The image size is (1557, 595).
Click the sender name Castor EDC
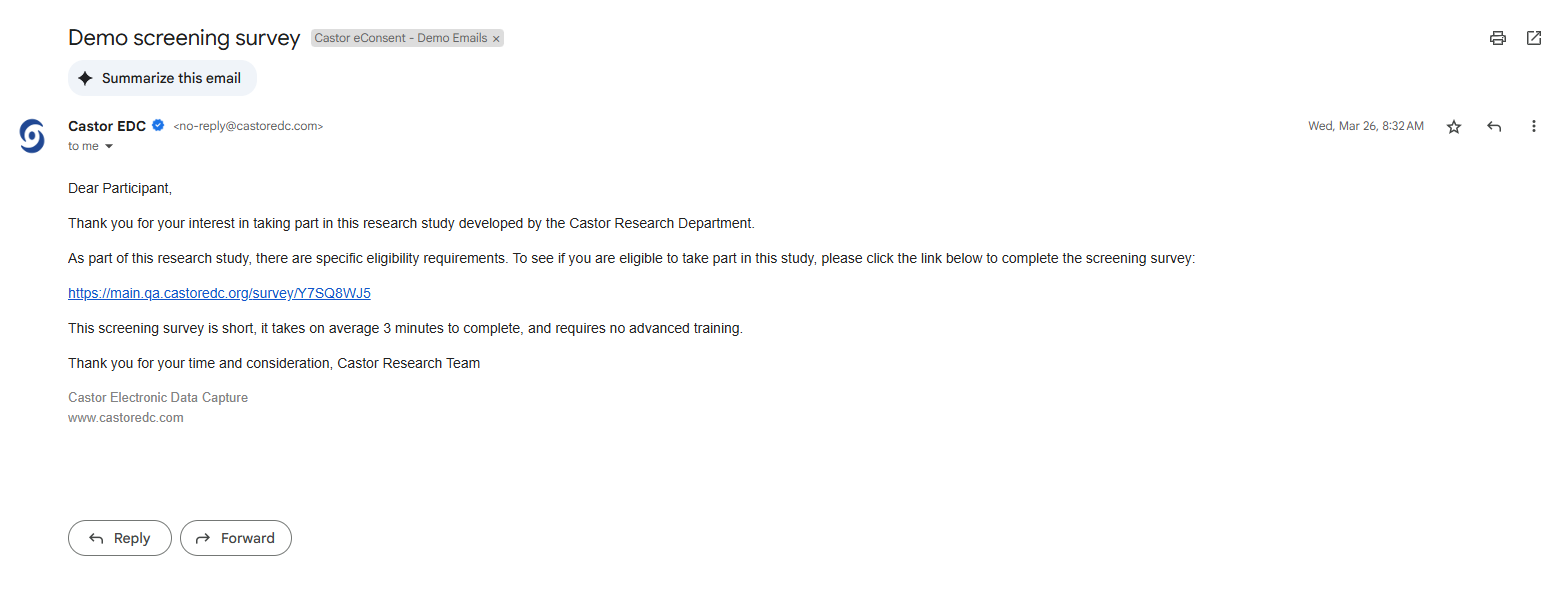coord(107,126)
